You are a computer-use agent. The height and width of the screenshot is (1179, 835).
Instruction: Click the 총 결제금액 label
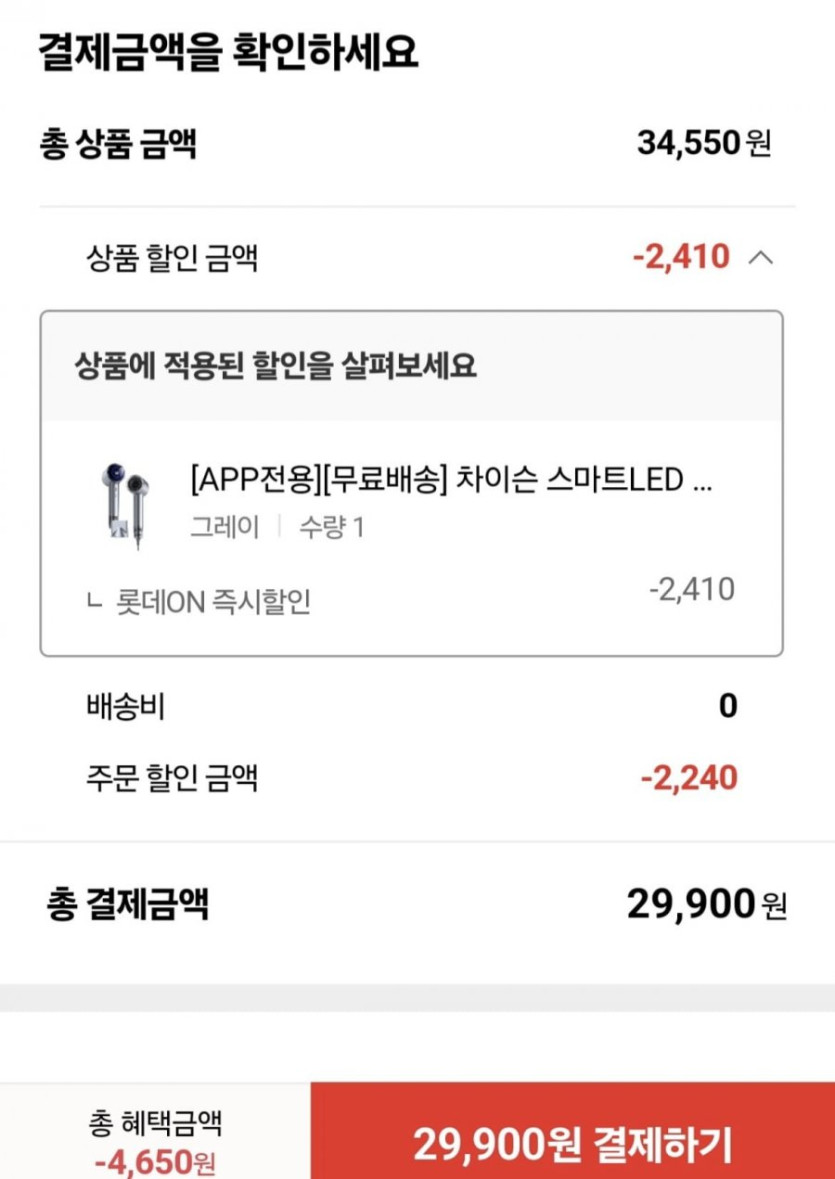click(127, 905)
